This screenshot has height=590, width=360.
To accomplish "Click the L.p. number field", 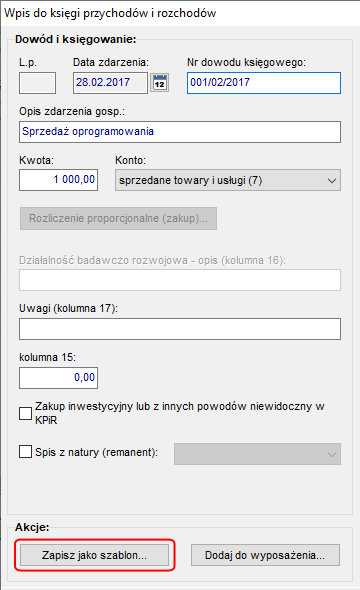I will click(x=38, y=83).
